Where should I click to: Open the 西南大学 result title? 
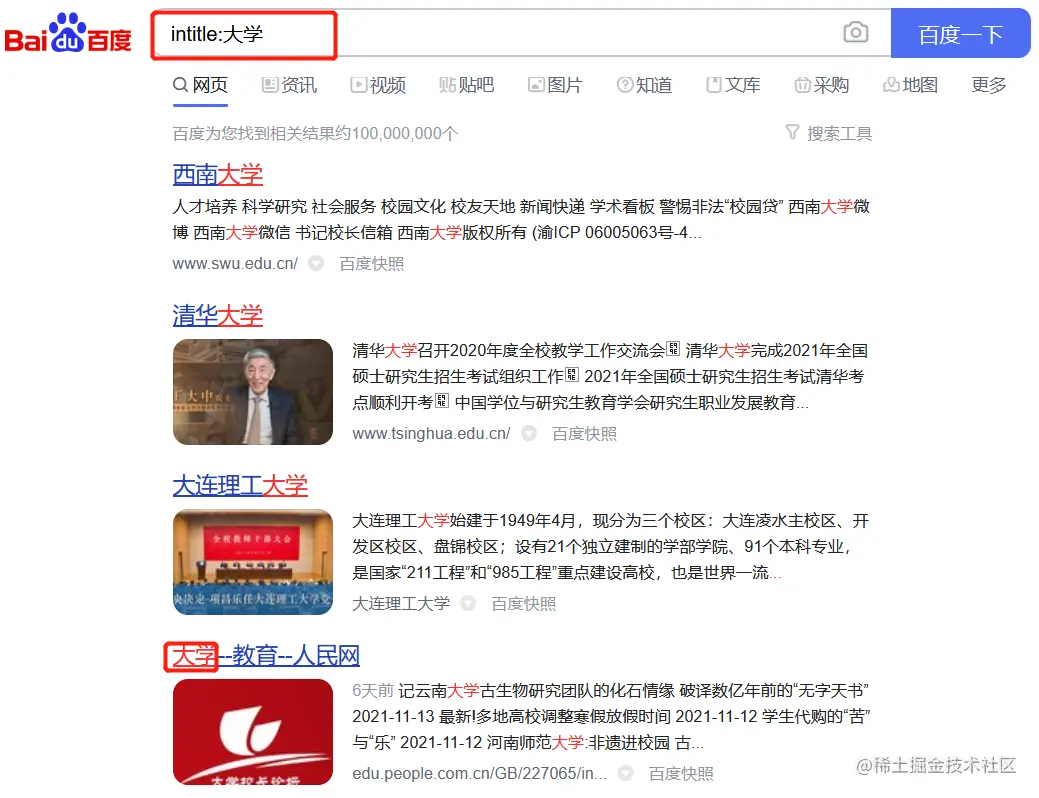pyautogui.click(x=217, y=175)
